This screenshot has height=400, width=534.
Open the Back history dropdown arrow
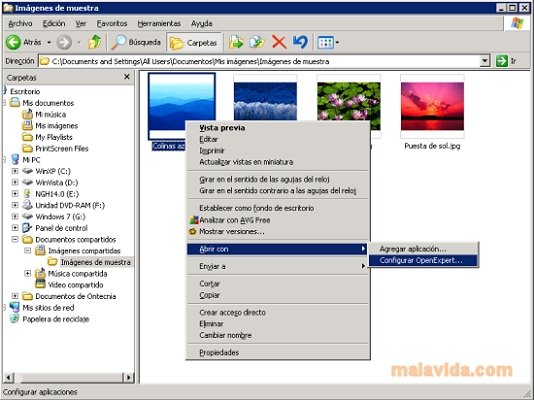coord(49,43)
